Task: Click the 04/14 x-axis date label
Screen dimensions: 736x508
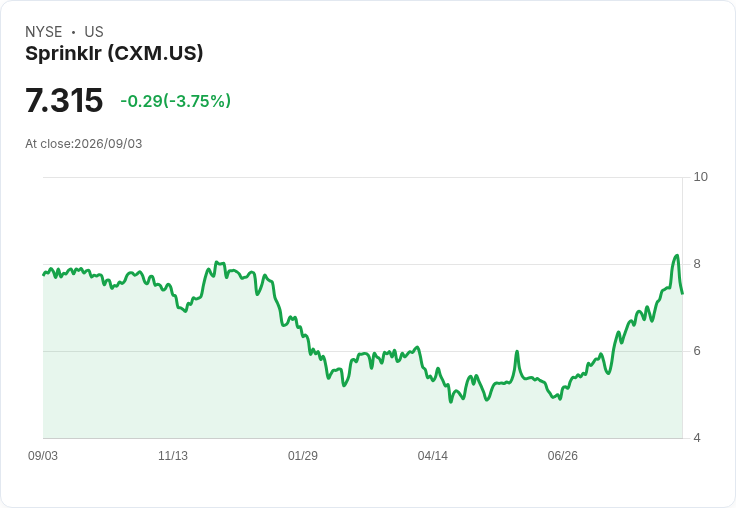Action: 432,455
